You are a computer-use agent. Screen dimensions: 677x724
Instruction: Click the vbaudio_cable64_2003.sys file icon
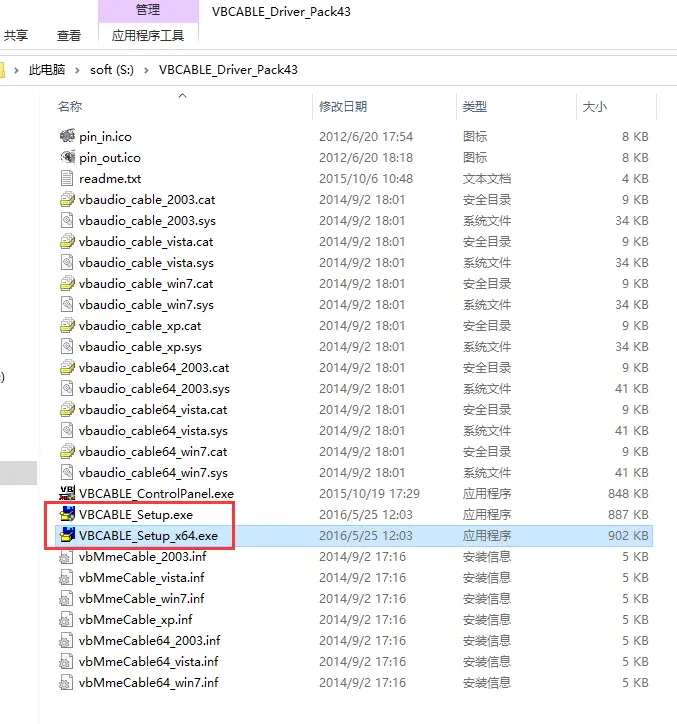coord(67,388)
